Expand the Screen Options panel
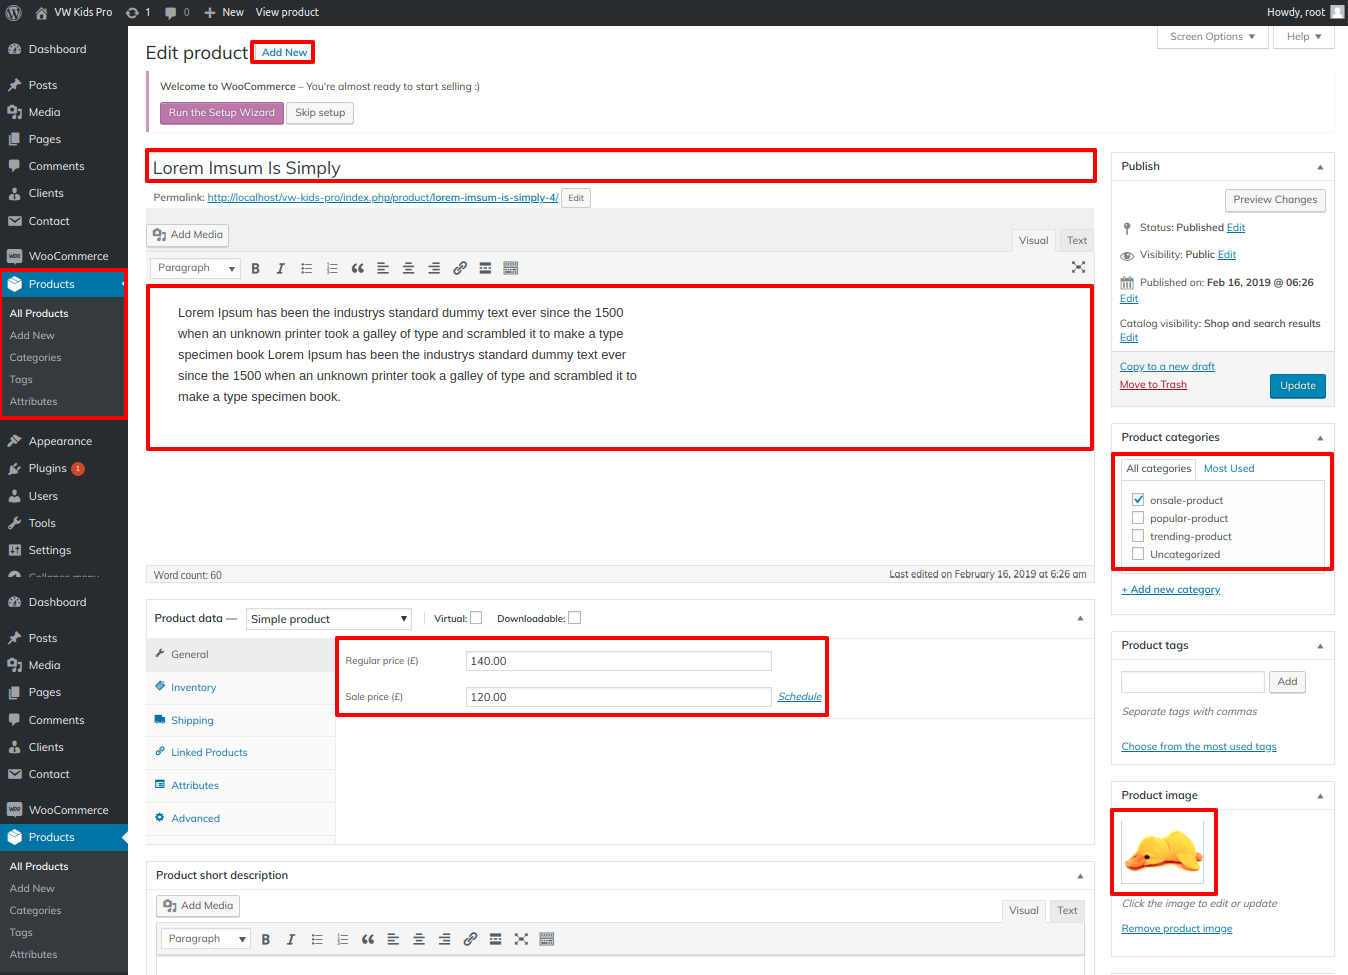The height and width of the screenshot is (975, 1348). point(1212,37)
